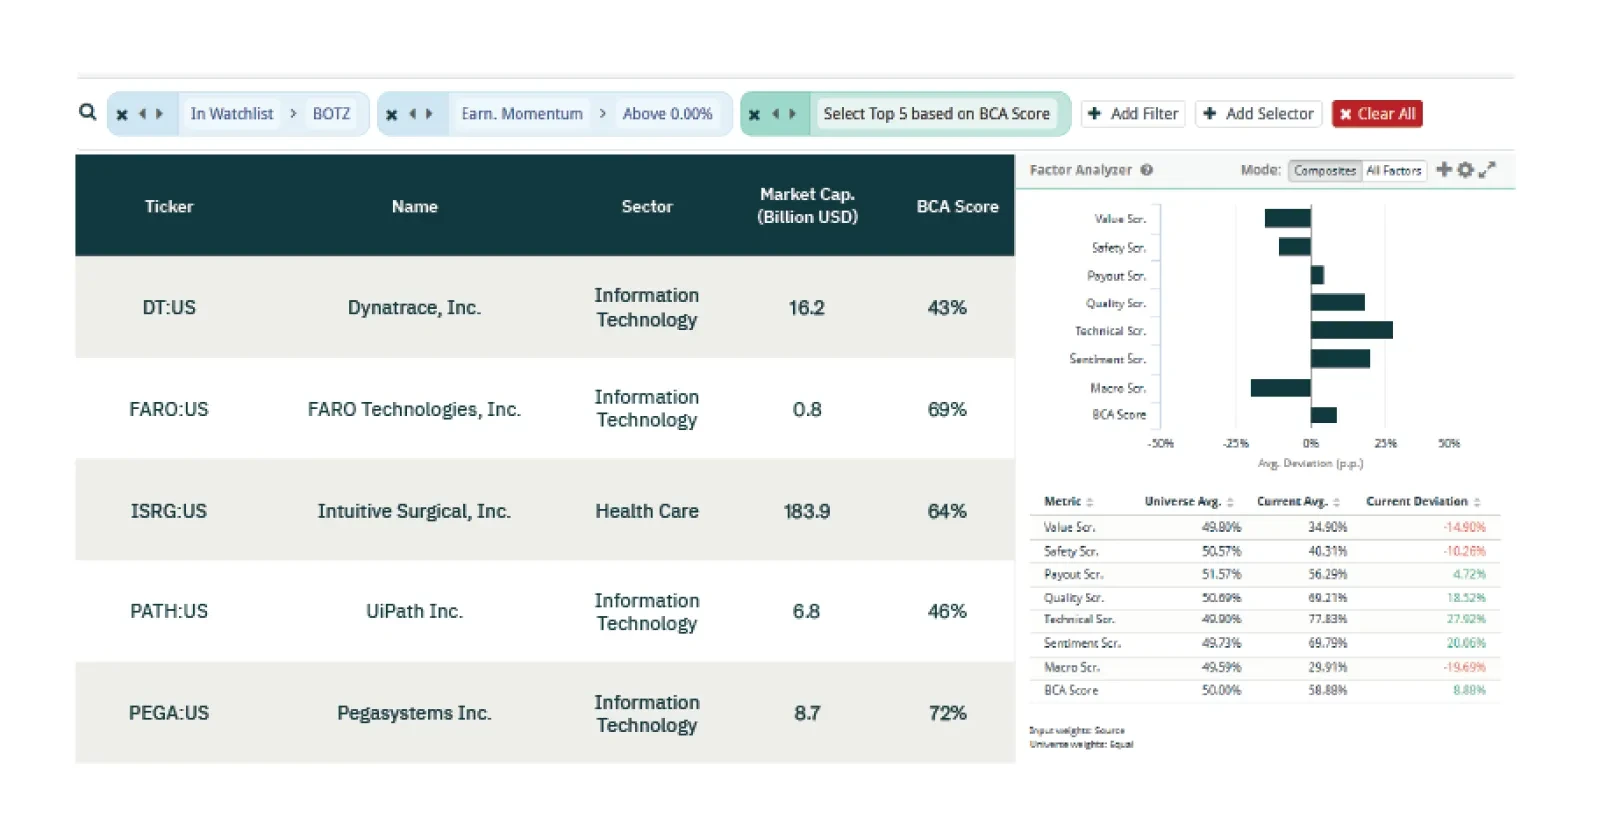The image size is (1600, 832).
Task: Sort by Universe Avg. column
Action: click(1188, 502)
